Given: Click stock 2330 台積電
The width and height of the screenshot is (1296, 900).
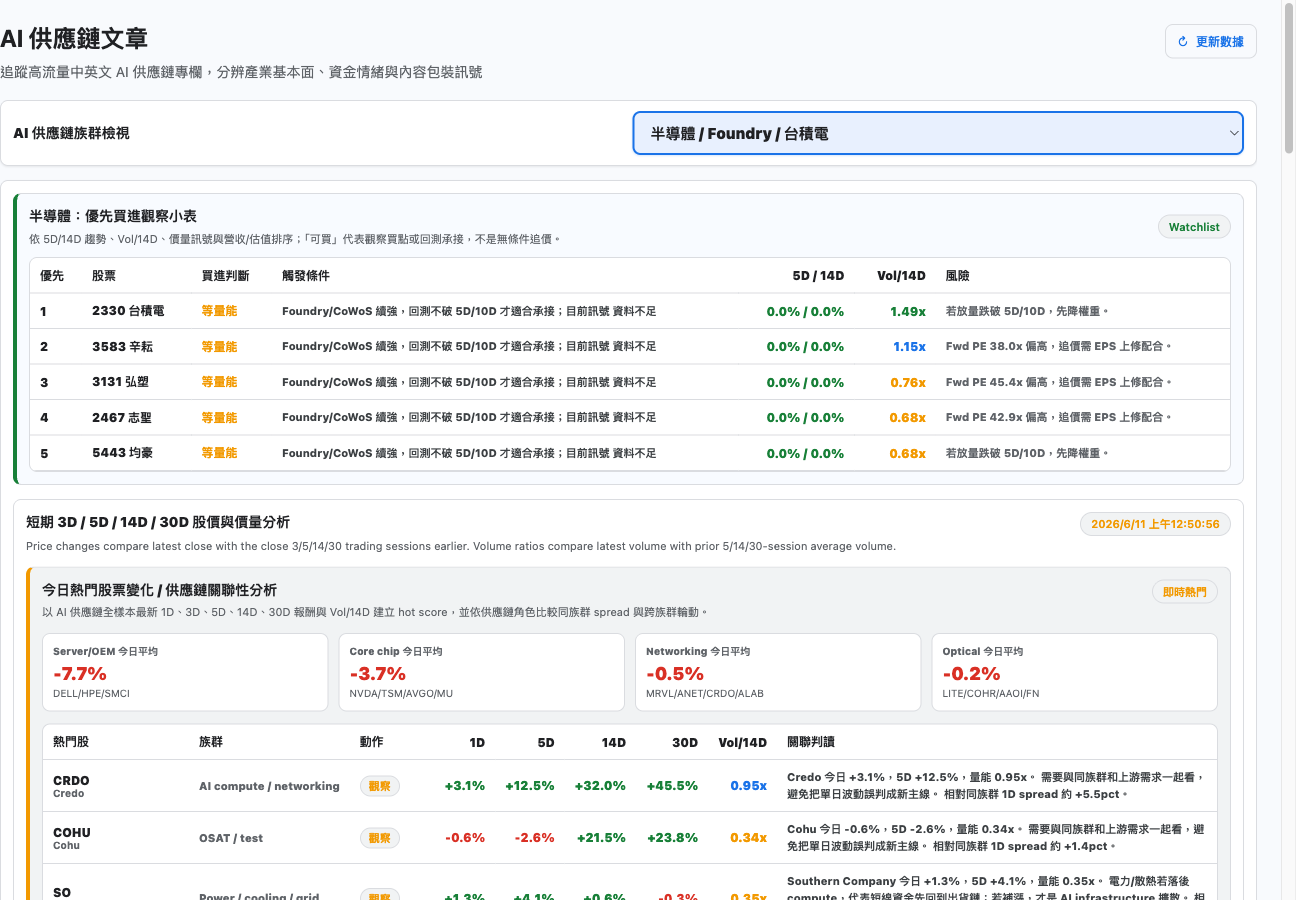Looking at the screenshot, I should [128, 311].
